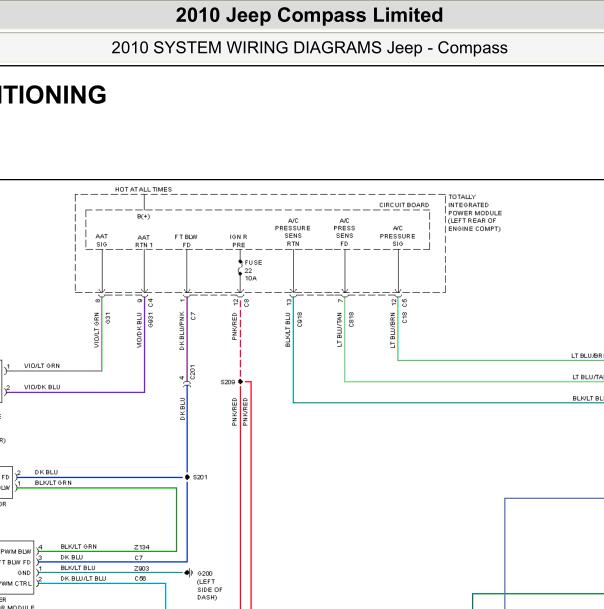This screenshot has width=604, height=609.
Task: Click the "C58" circuit label
Action: pyautogui.click(x=140, y=579)
